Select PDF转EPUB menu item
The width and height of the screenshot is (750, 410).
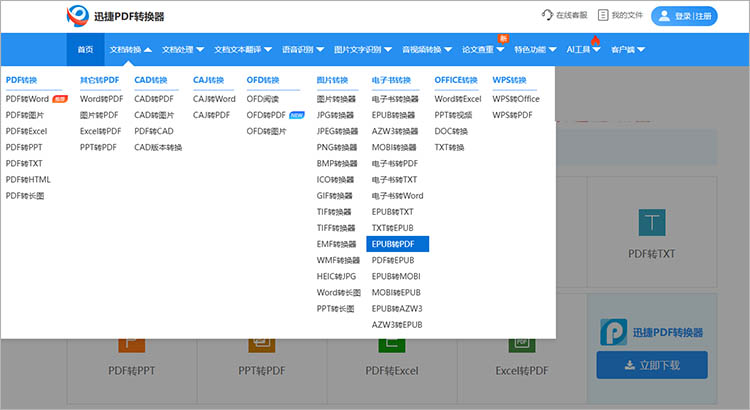(393, 260)
